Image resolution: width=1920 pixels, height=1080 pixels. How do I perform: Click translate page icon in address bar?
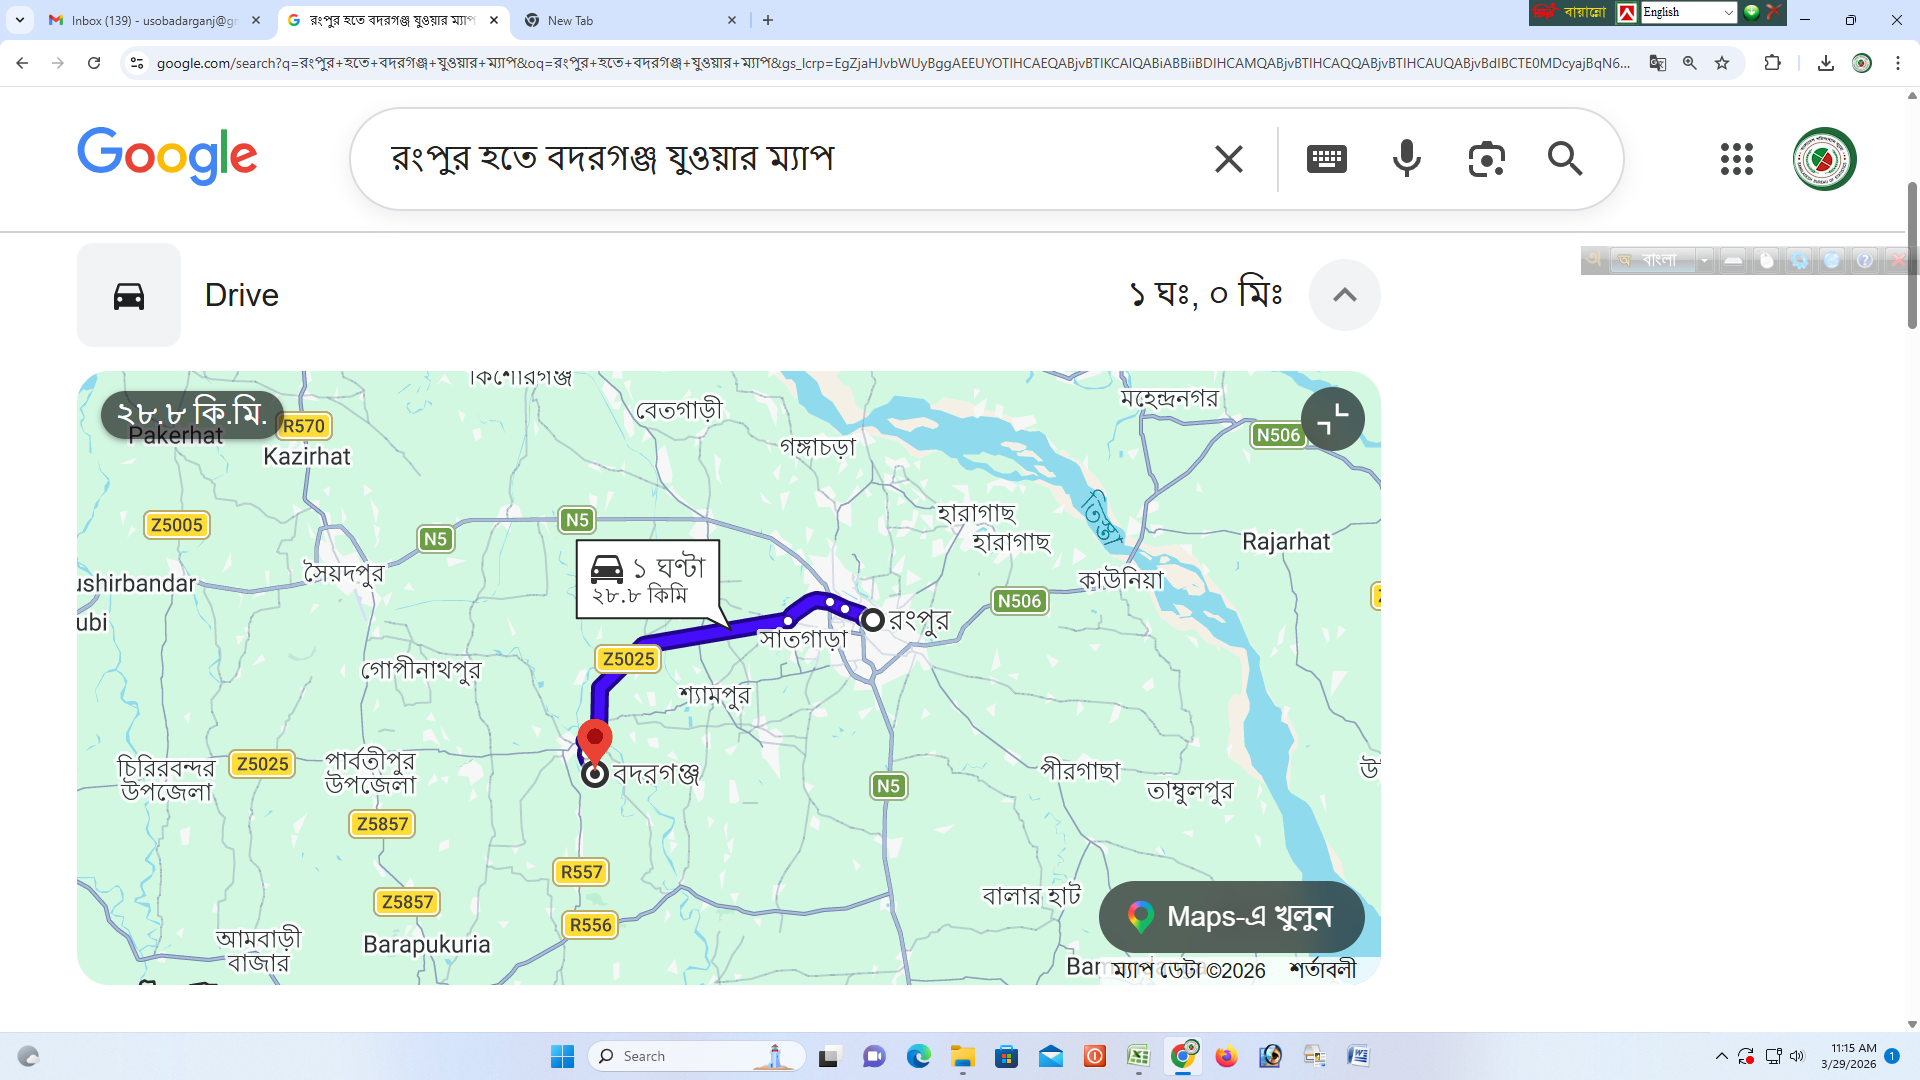(1658, 63)
